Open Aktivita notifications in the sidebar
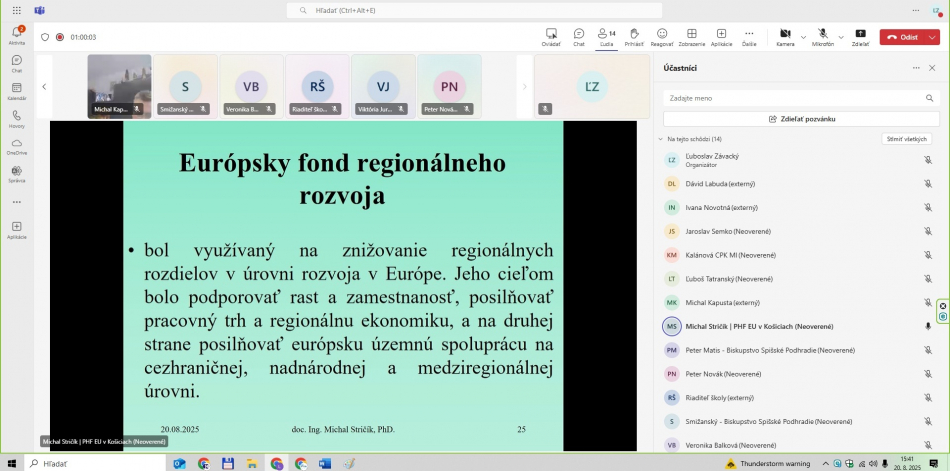Image resolution: width=950 pixels, height=471 pixels. 17,36
